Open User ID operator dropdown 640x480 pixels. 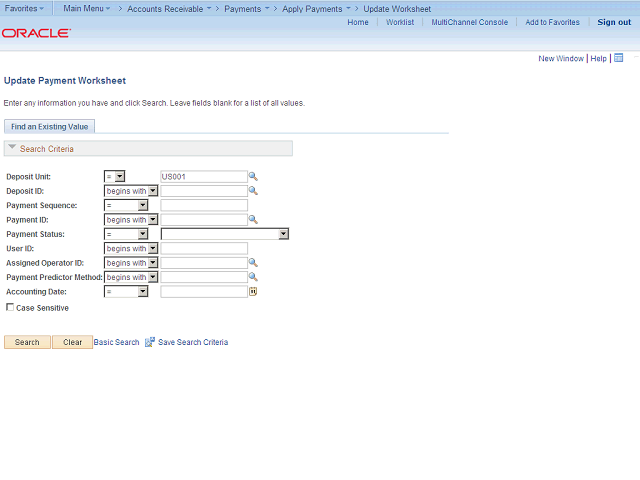(x=131, y=248)
